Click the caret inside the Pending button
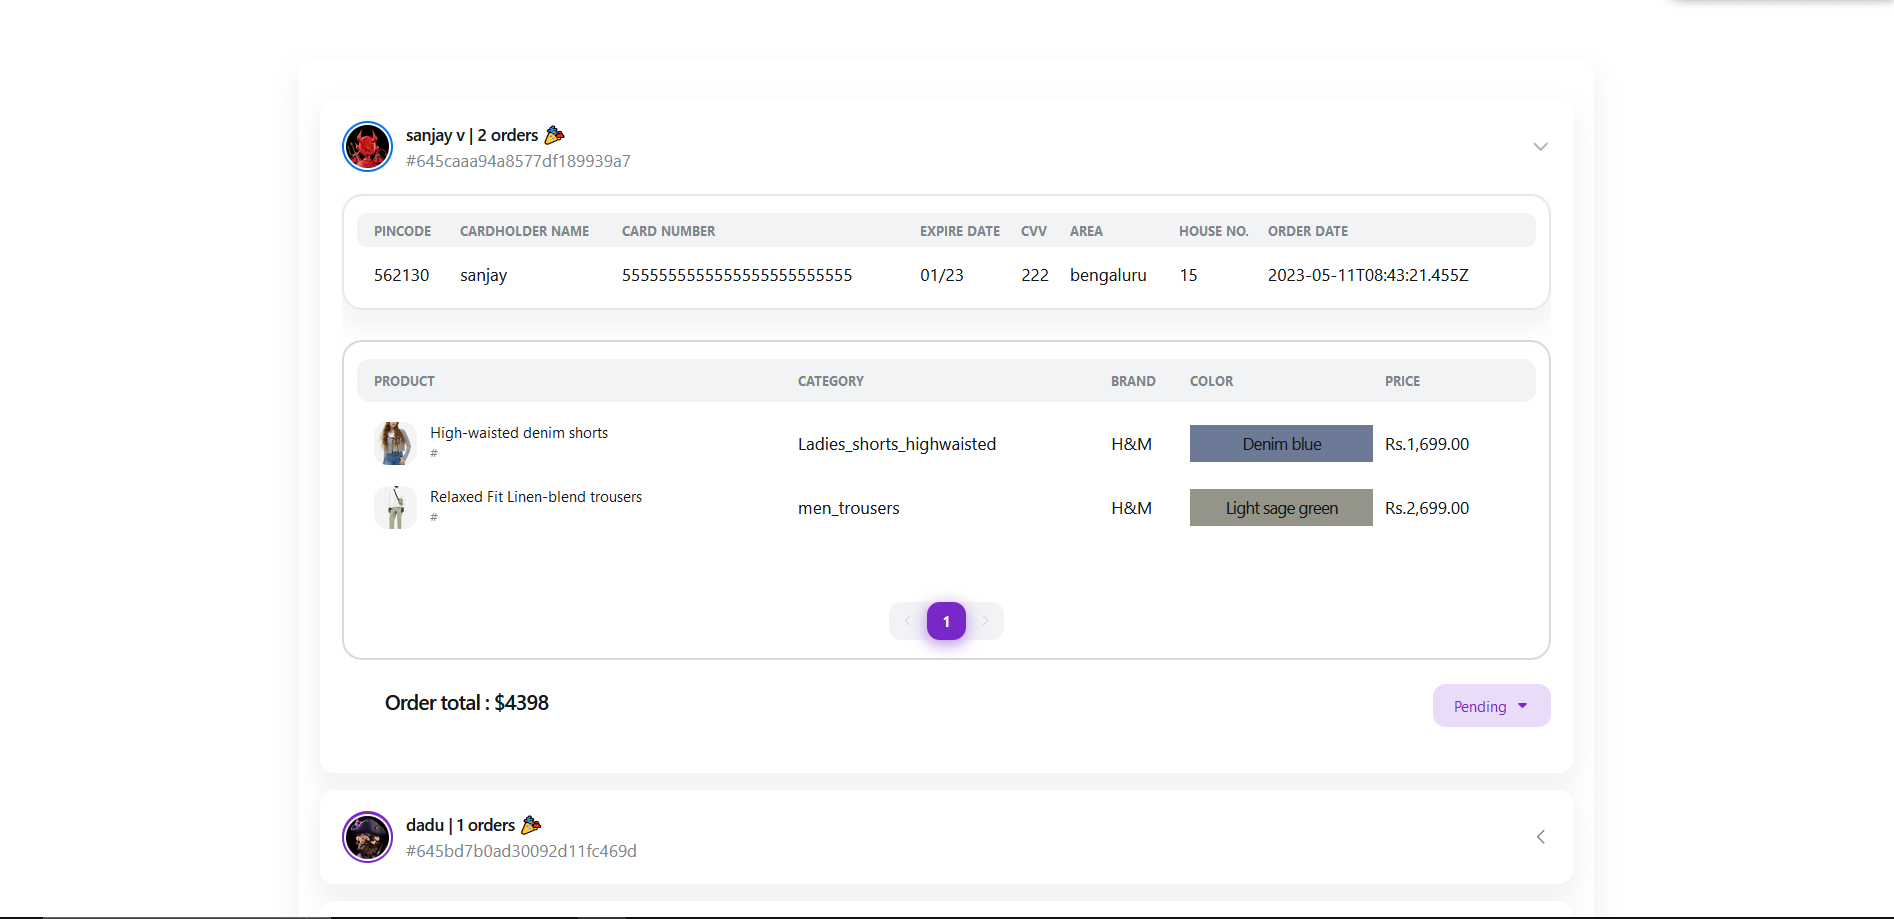Viewport: 1894px width, 919px height. [1523, 705]
